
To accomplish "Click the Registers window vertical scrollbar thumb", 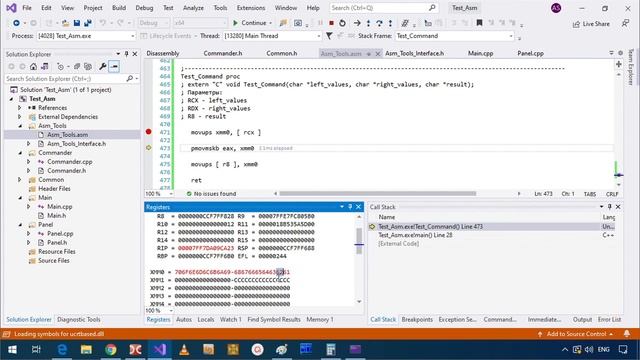I will pos(359,241).
